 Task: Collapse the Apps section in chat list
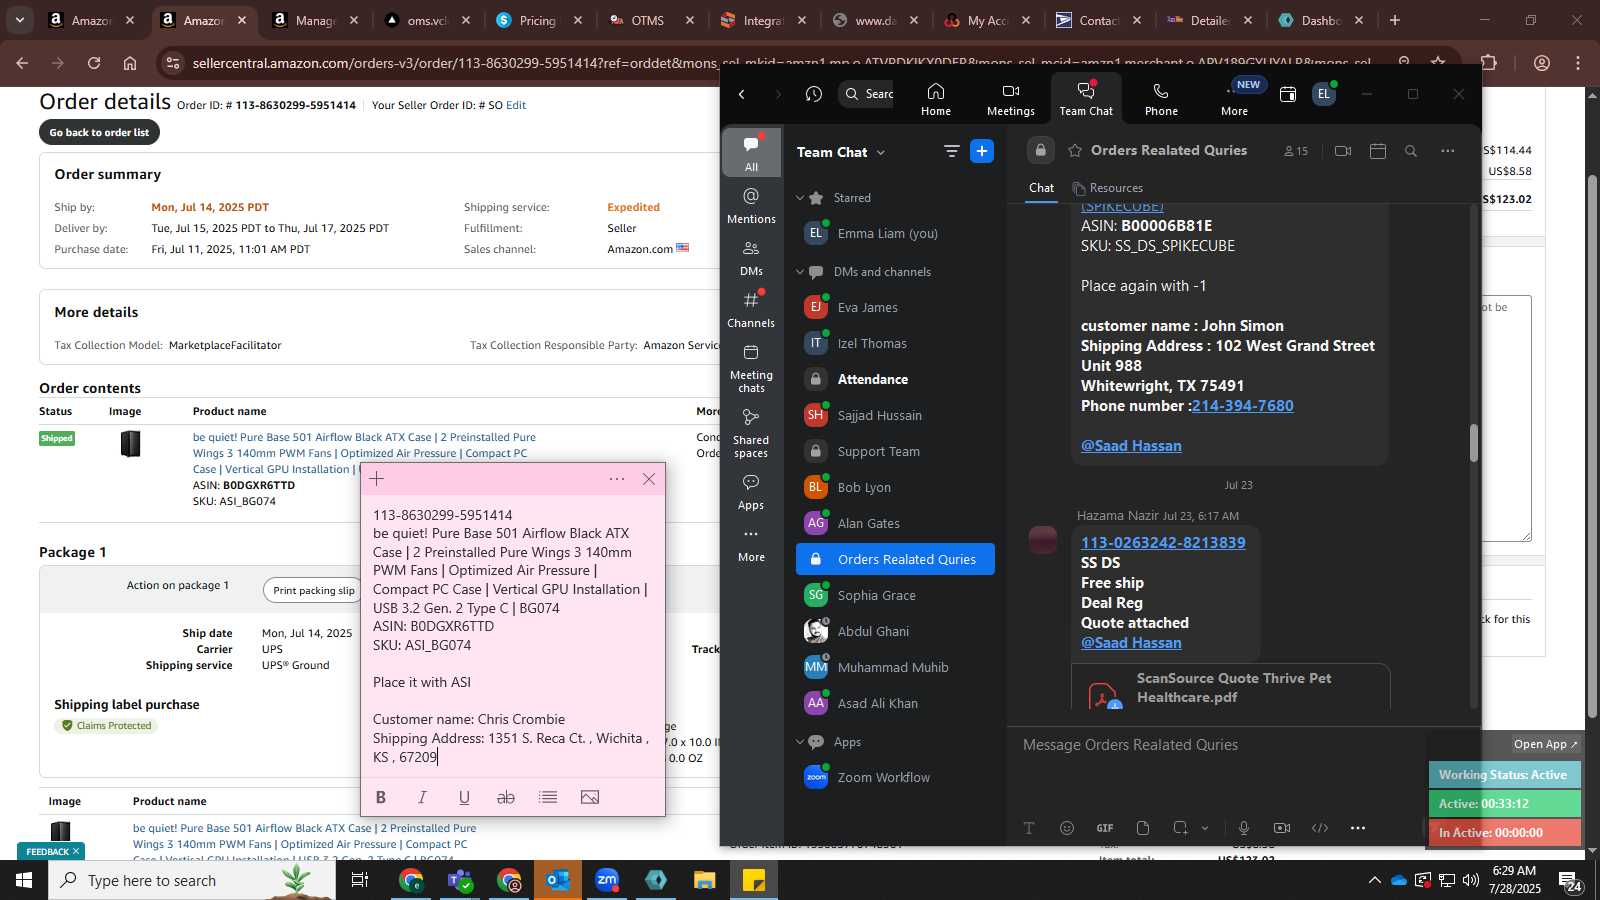[x=800, y=742]
